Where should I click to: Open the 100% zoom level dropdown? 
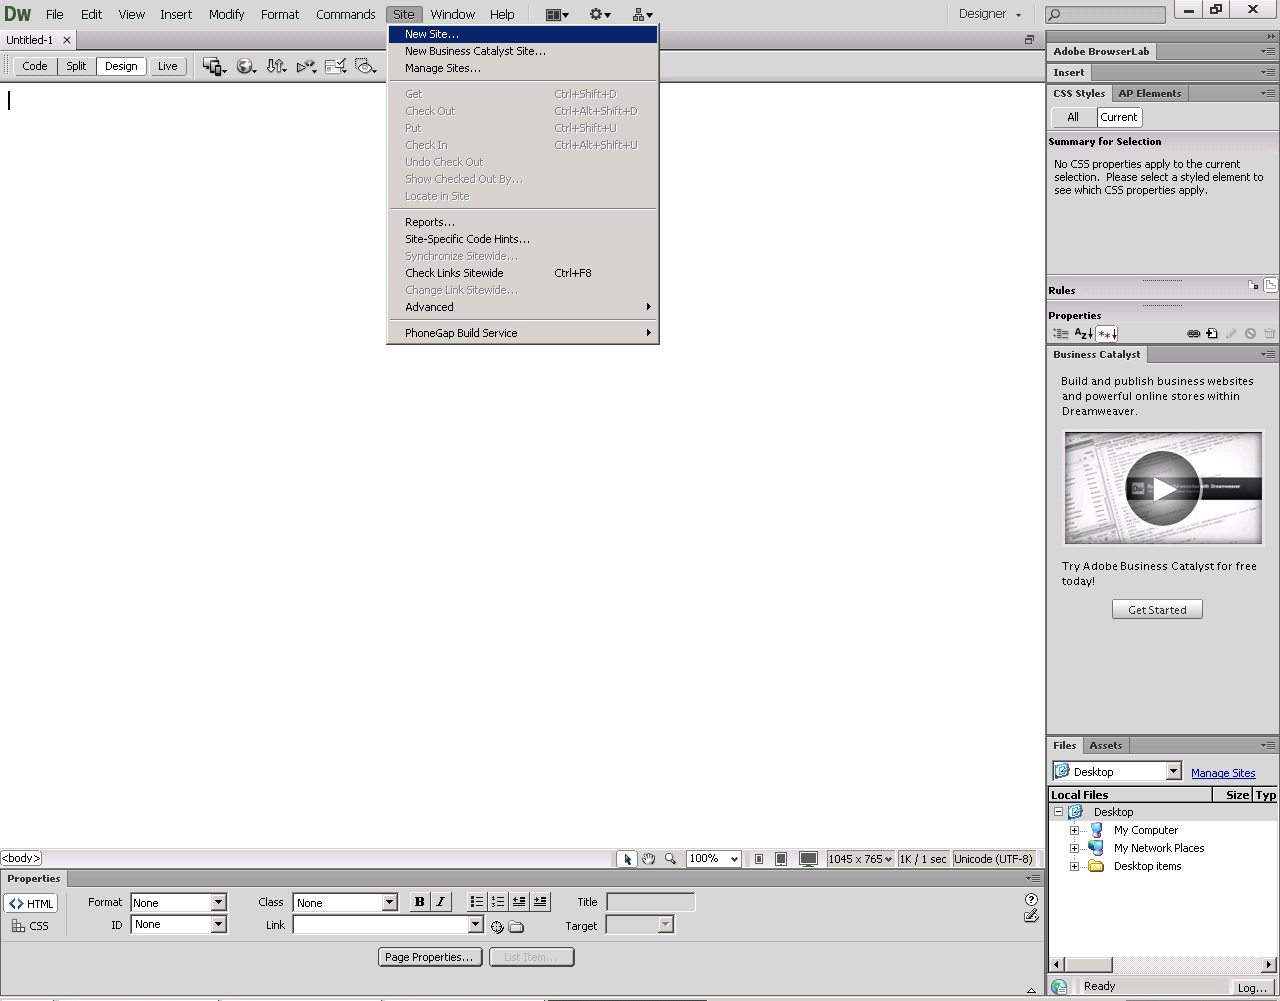[714, 859]
